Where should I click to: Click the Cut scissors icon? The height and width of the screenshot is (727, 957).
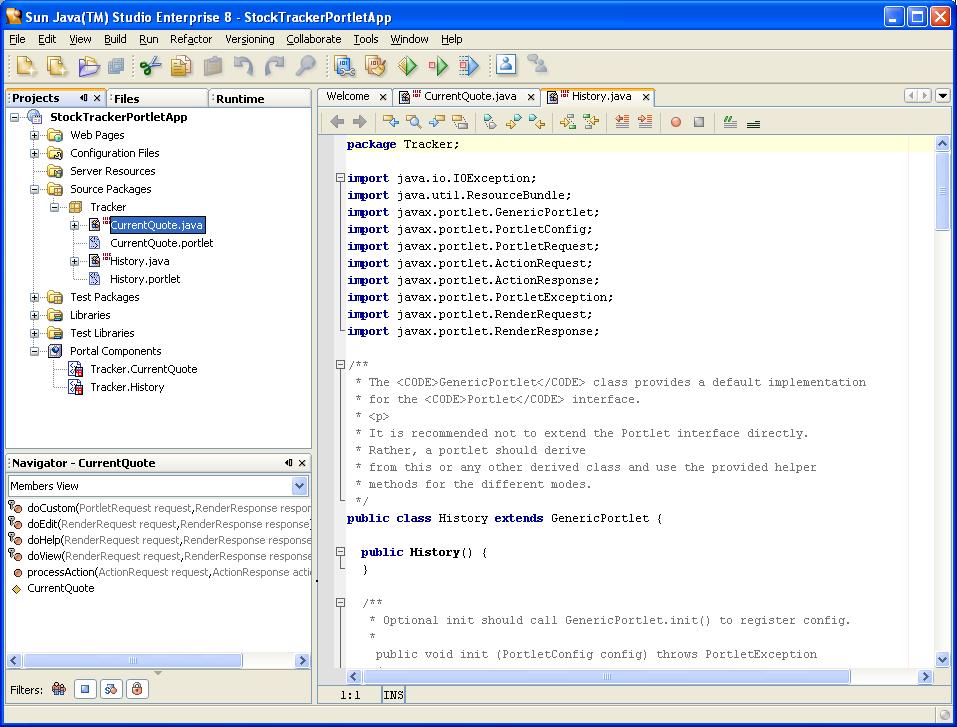click(150, 67)
